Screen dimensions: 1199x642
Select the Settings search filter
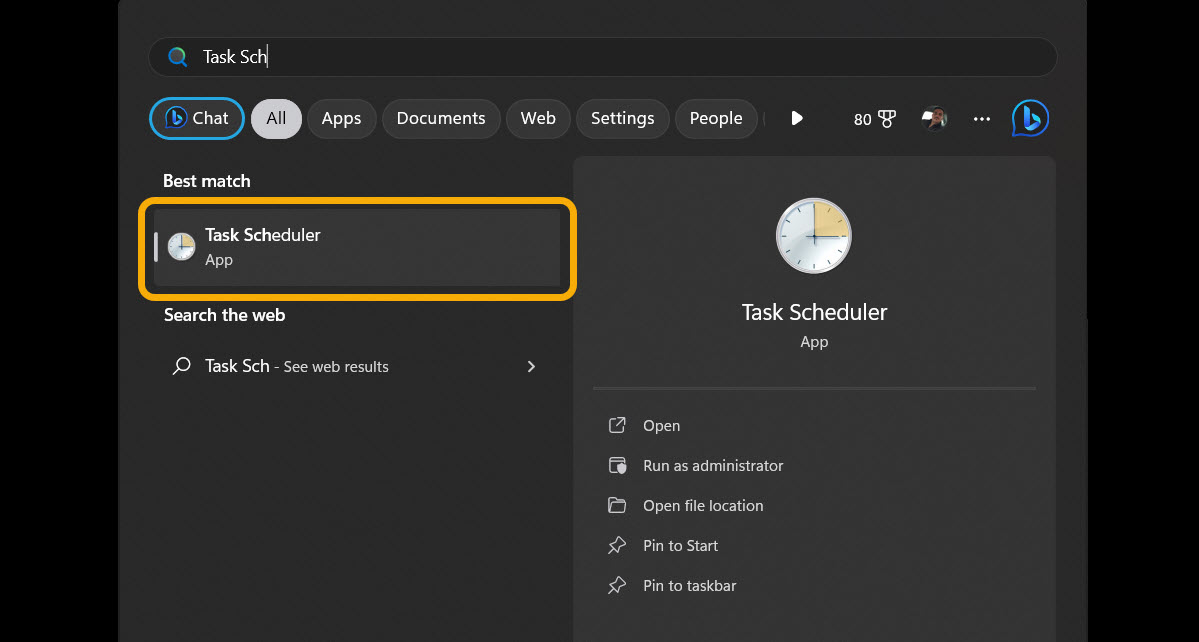pos(622,118)
